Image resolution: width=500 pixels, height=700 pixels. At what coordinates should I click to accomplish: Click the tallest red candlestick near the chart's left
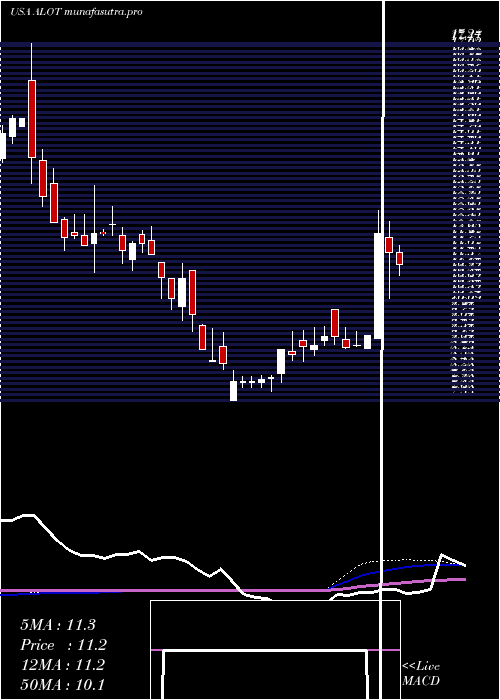click(32, 119)
